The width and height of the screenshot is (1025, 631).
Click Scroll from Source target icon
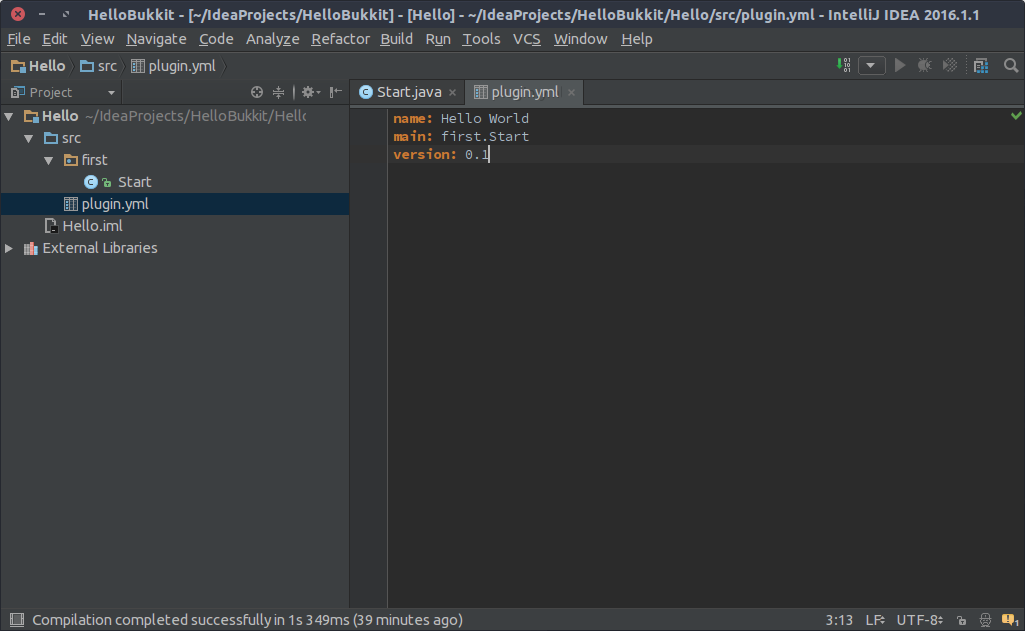pyautogui.click(x=257, y=92)
